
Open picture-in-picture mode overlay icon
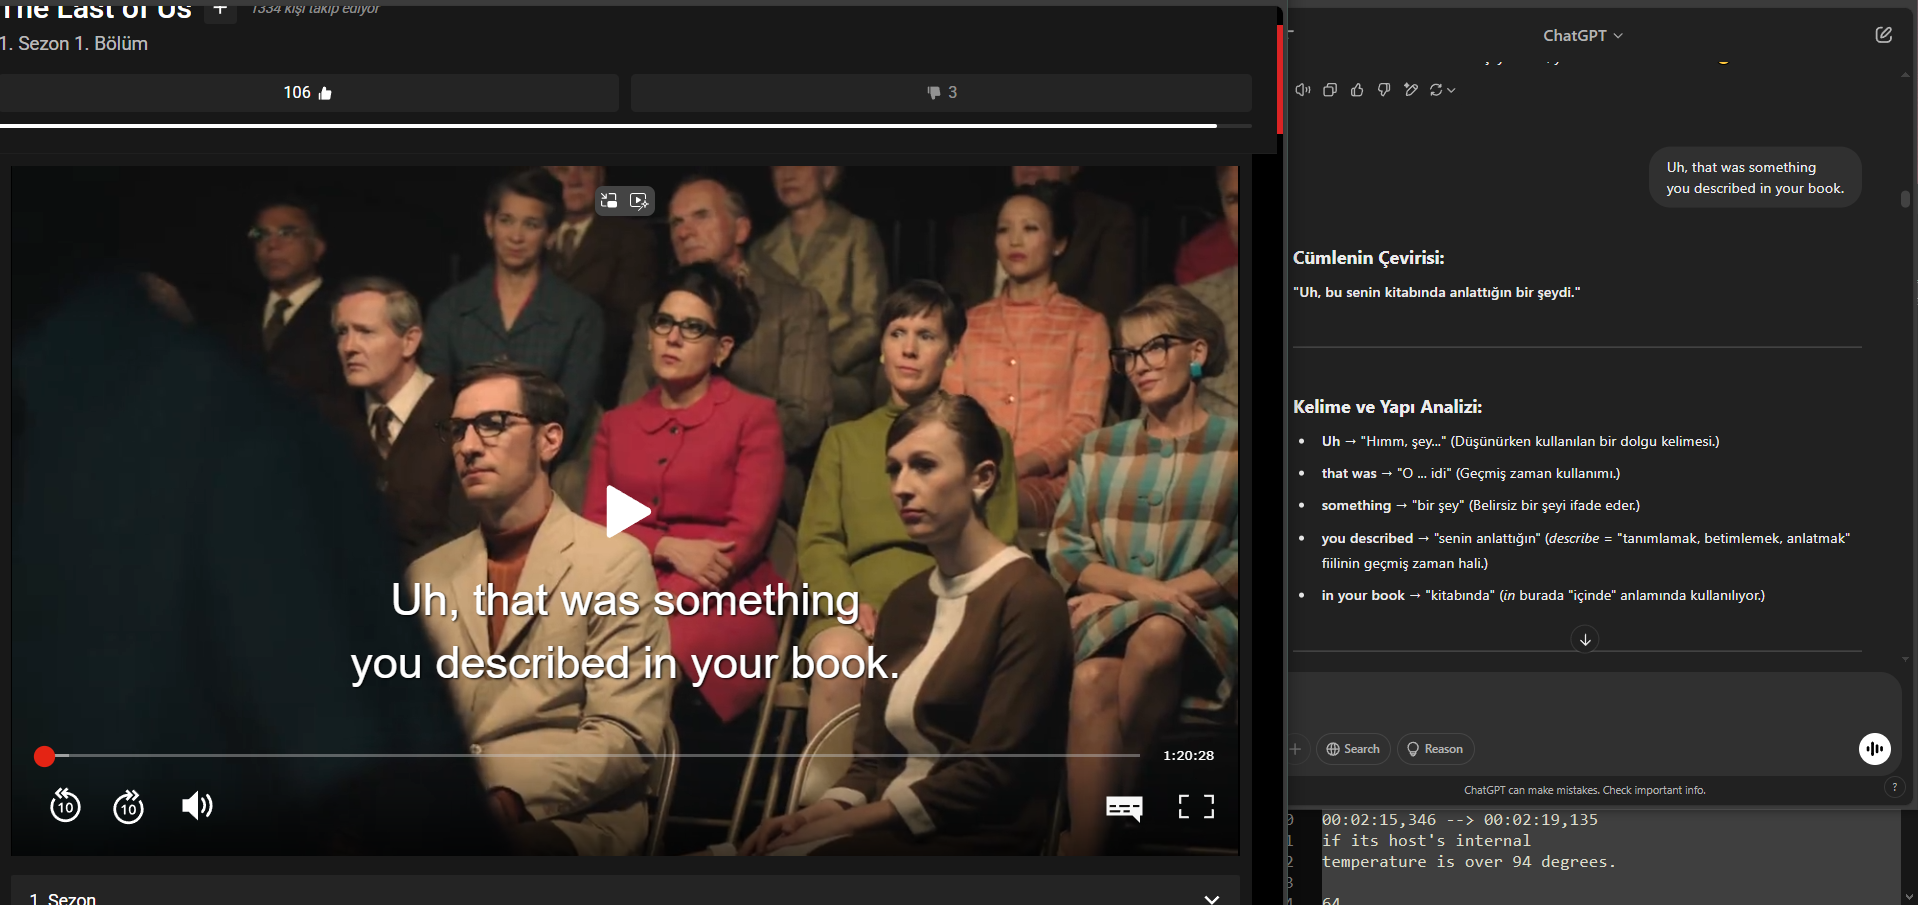[609, 200]
